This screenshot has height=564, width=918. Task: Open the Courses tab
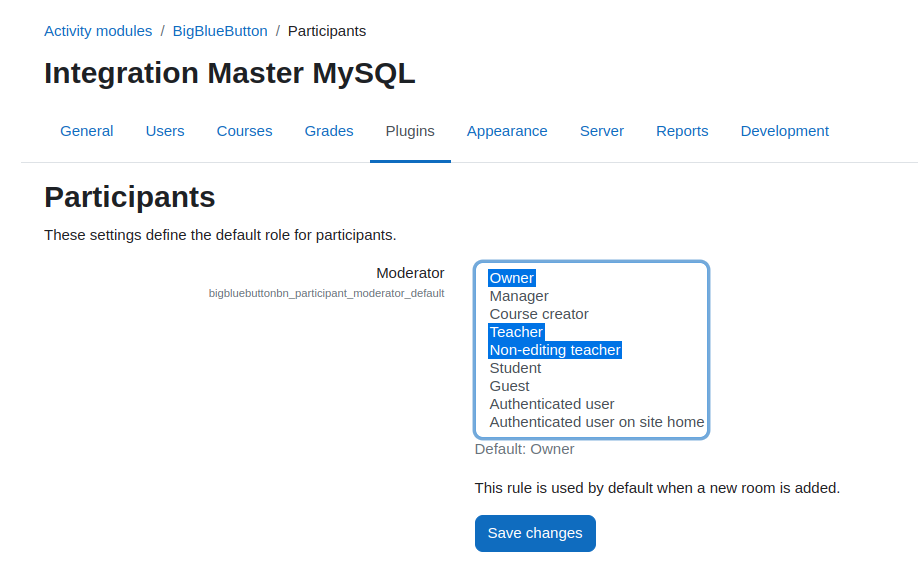pyautogui.click(x=244, y=131)
